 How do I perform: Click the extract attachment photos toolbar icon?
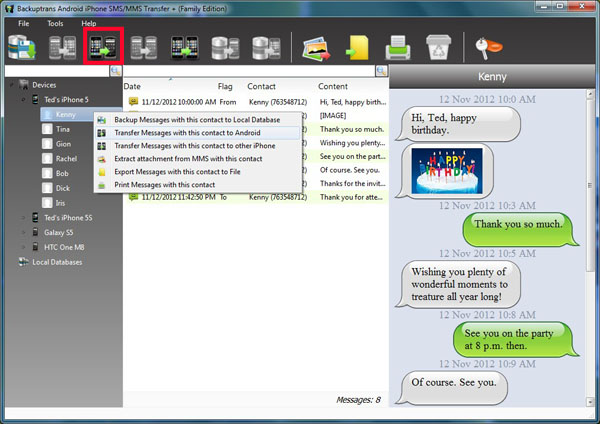(316, 48)
